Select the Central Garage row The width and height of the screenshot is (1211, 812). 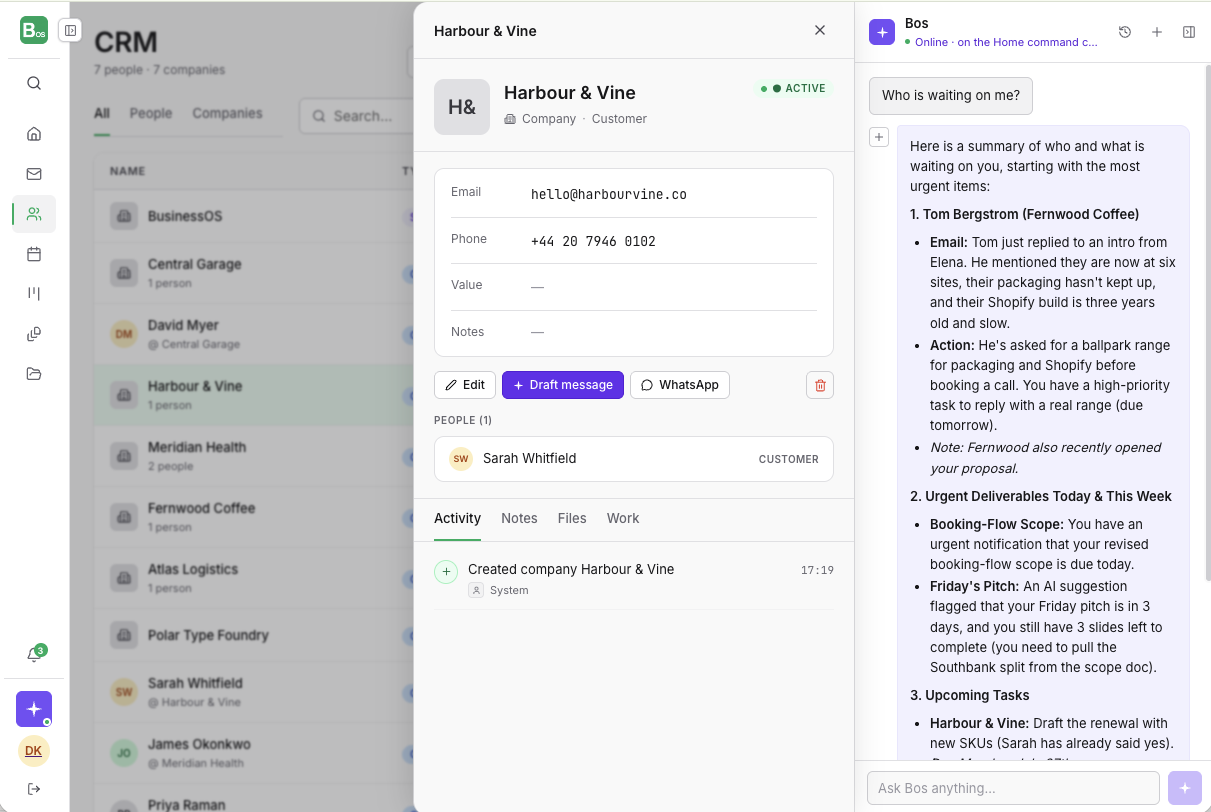[x=253, y=272]
